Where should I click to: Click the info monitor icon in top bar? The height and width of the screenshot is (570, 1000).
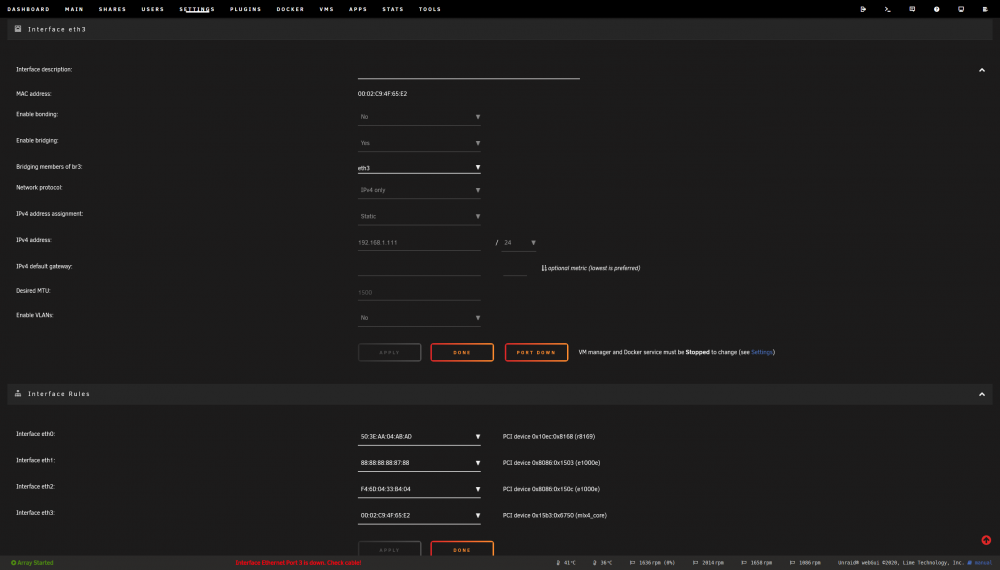[960, 9]
